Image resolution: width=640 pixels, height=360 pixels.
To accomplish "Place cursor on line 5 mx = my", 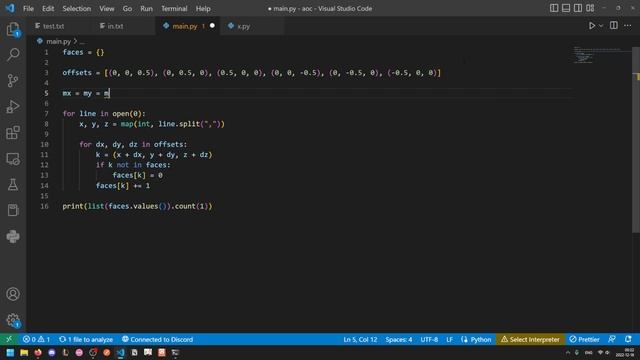I will (x=86, y=93).
